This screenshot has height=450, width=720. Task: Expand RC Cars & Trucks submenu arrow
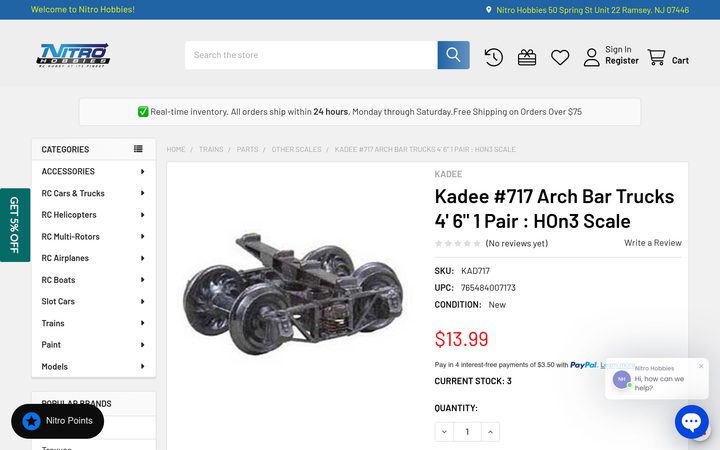click(142, 193)
